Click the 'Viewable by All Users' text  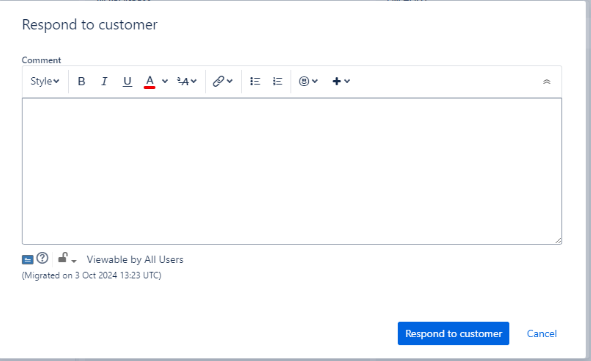(x=135, y=260)
